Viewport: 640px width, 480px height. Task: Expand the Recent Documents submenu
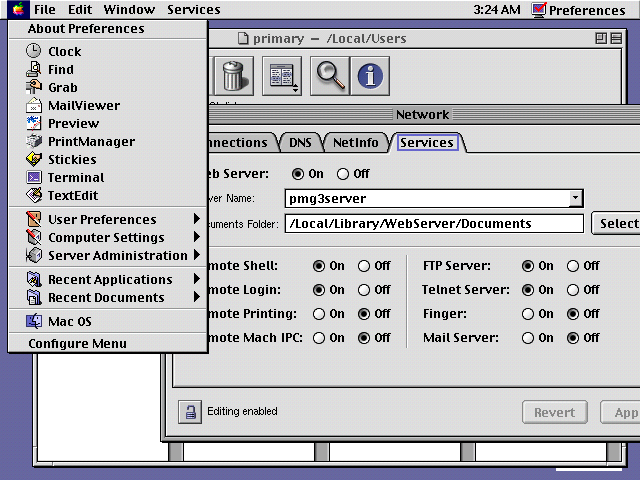point(108,297)
